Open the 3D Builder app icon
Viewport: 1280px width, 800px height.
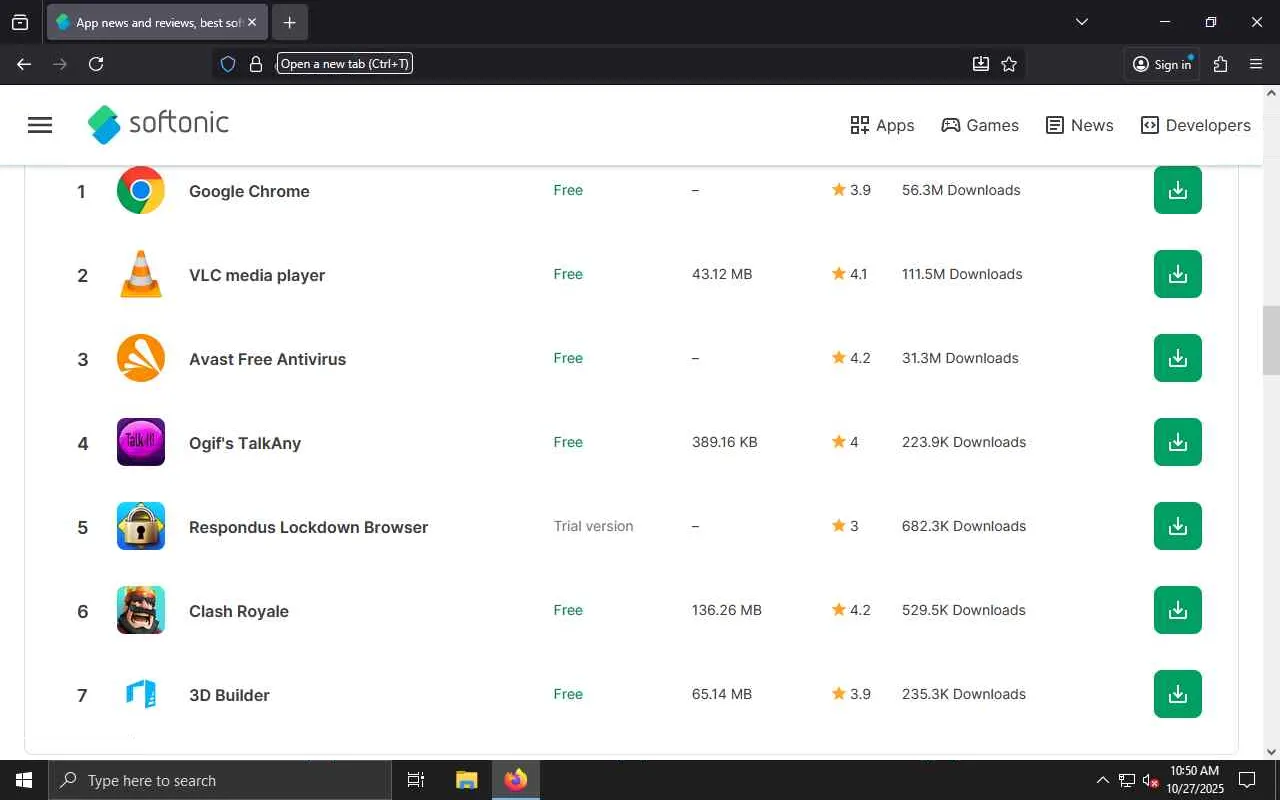[x=141, y=694]
